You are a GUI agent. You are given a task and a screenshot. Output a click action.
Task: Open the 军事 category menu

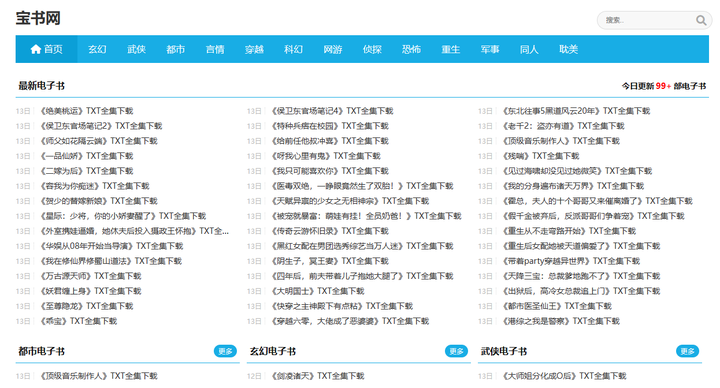490,49
